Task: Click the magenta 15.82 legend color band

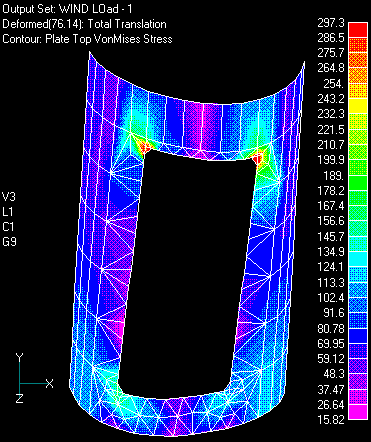Action: [x=358, y=412]
